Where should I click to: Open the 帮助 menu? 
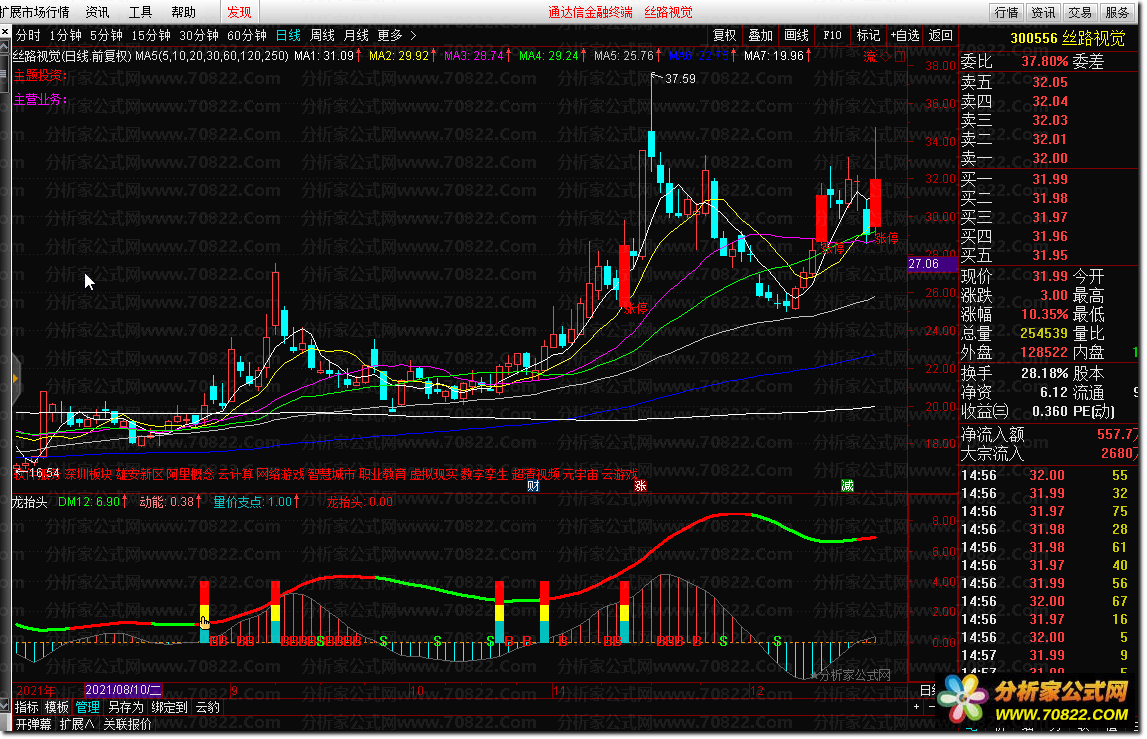tap(184, 12)
